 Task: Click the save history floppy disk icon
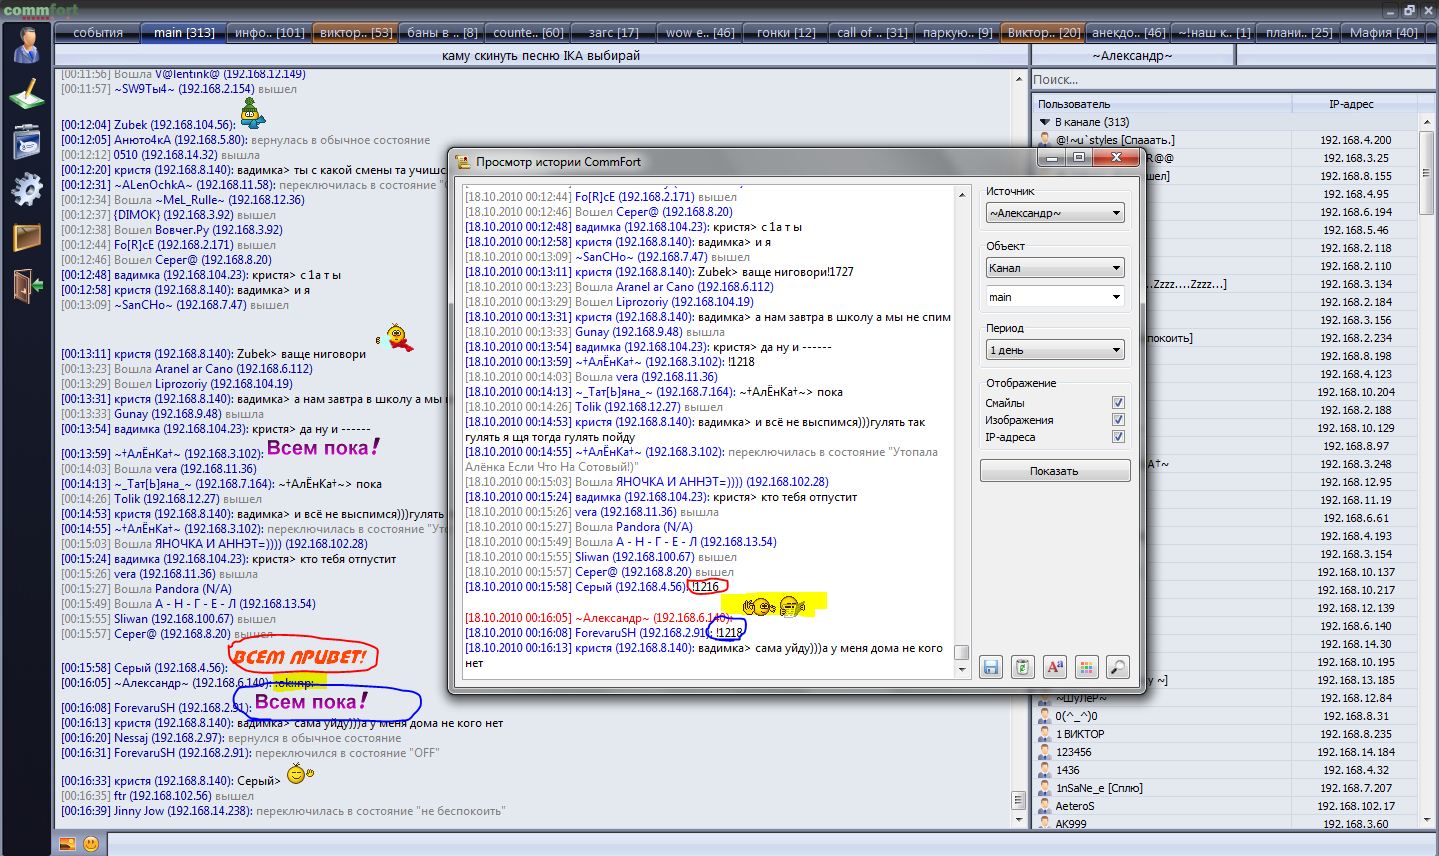click(x=990, y=667)
